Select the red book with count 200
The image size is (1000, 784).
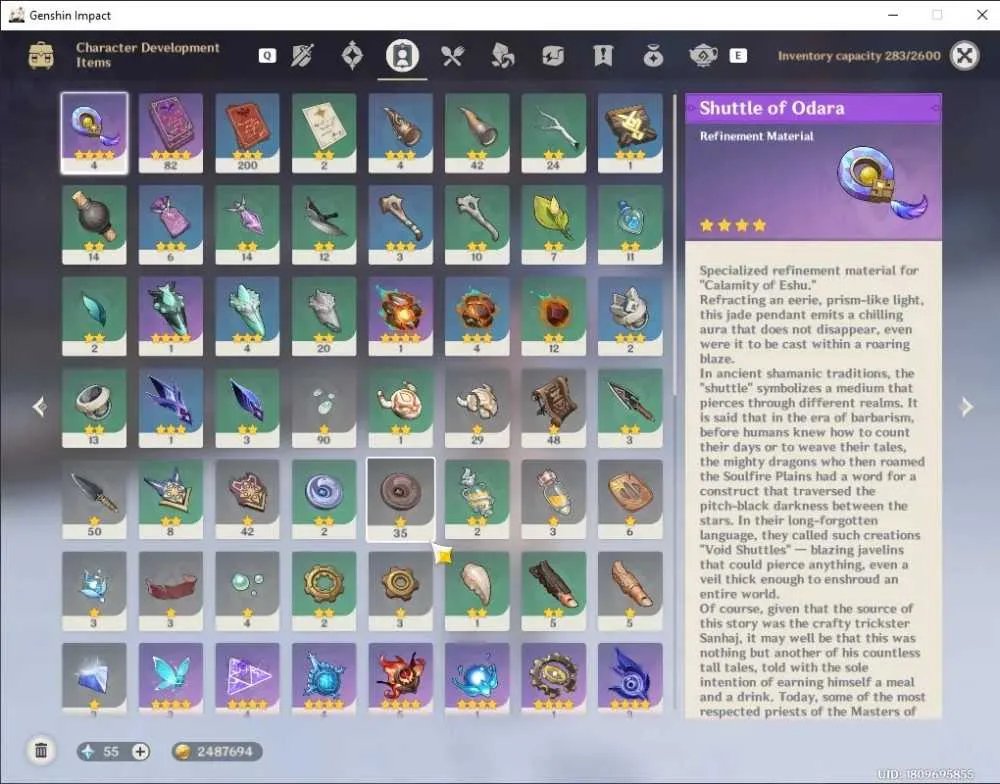tap(247, 133)
